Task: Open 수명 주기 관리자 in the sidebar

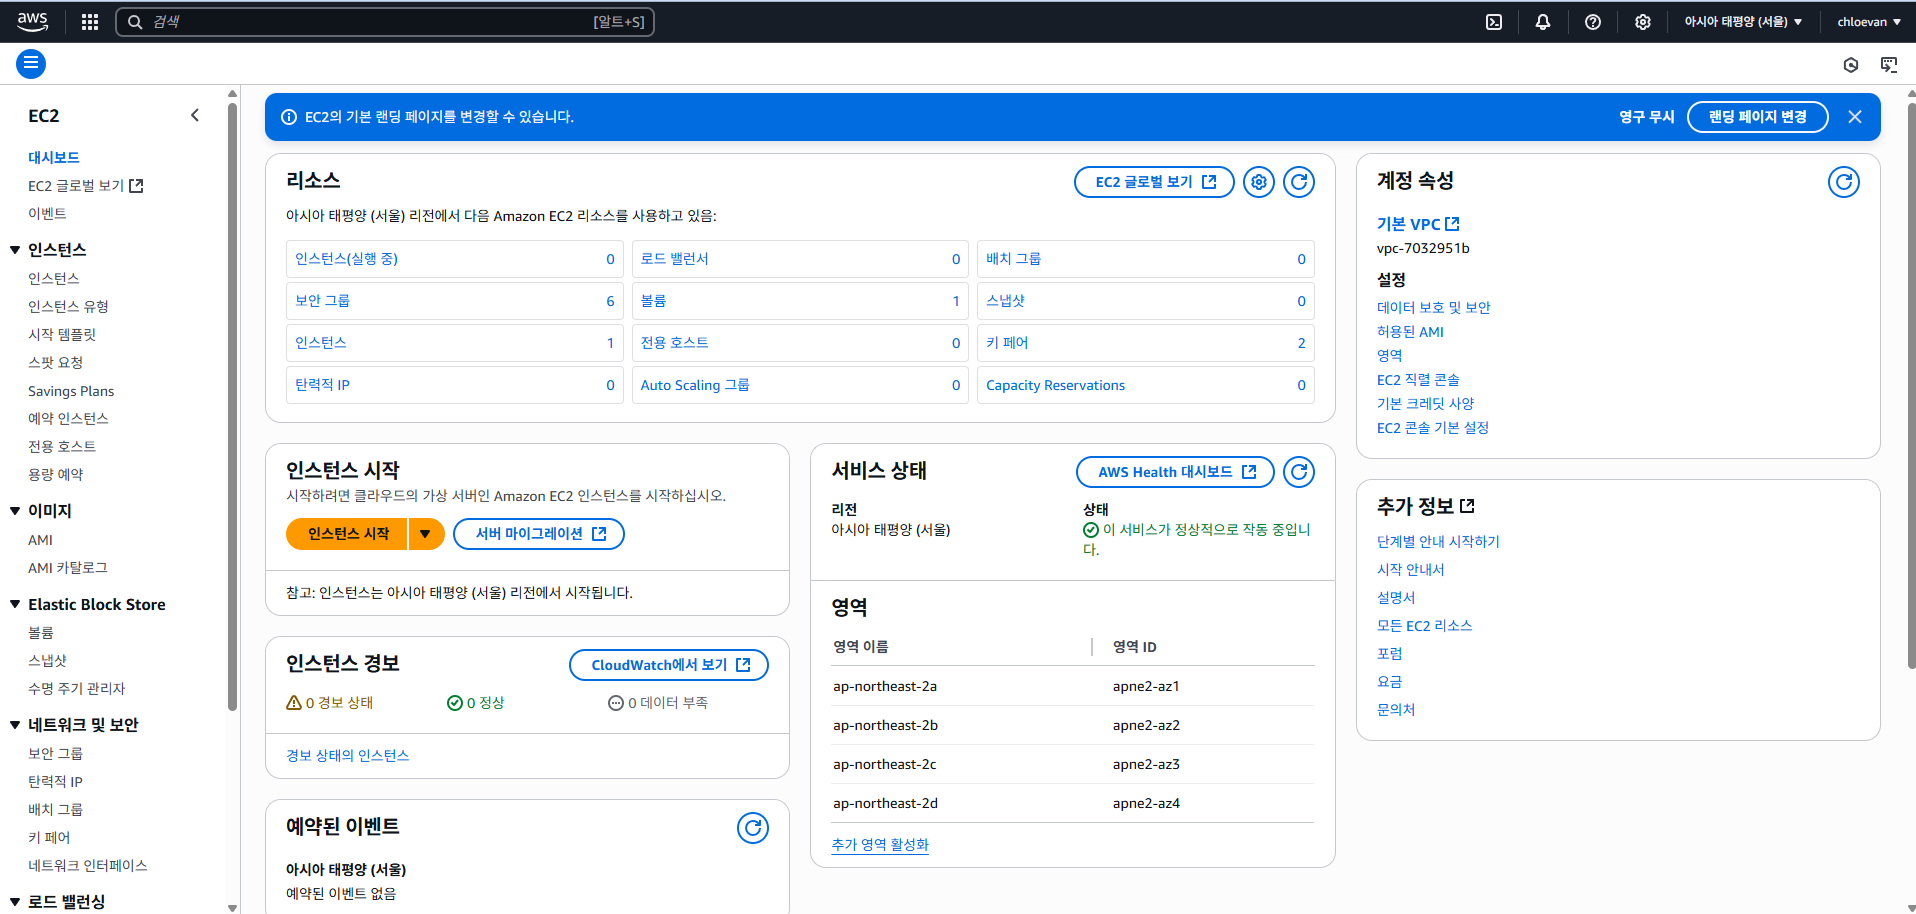Action: (77, 689)
